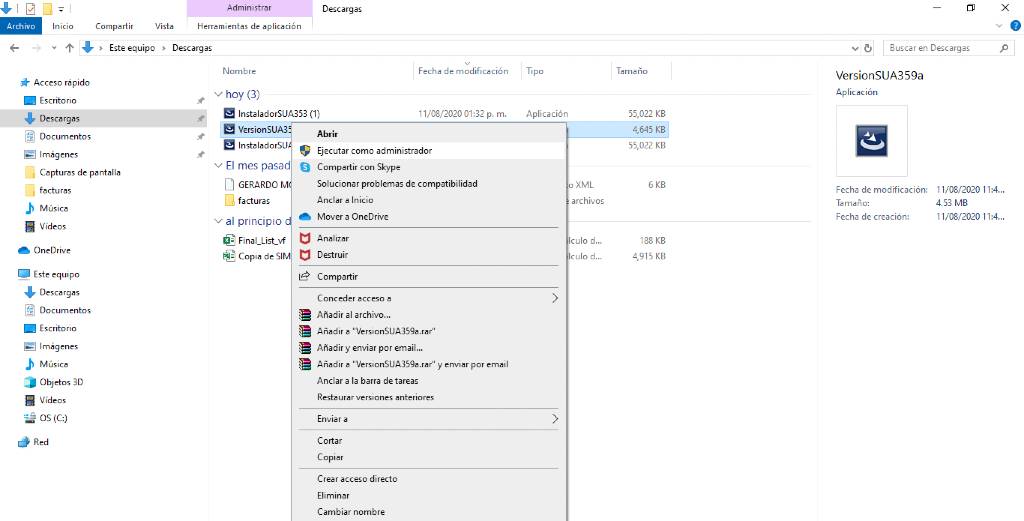Type in the 'Buscar en Descargas' search box
1024x521 pixels.
(x=940, y=47)
